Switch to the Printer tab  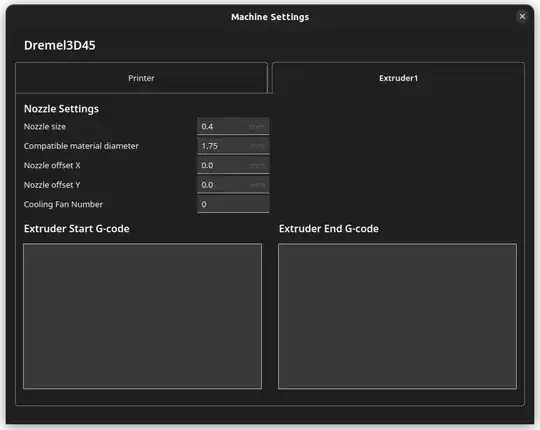141,78
